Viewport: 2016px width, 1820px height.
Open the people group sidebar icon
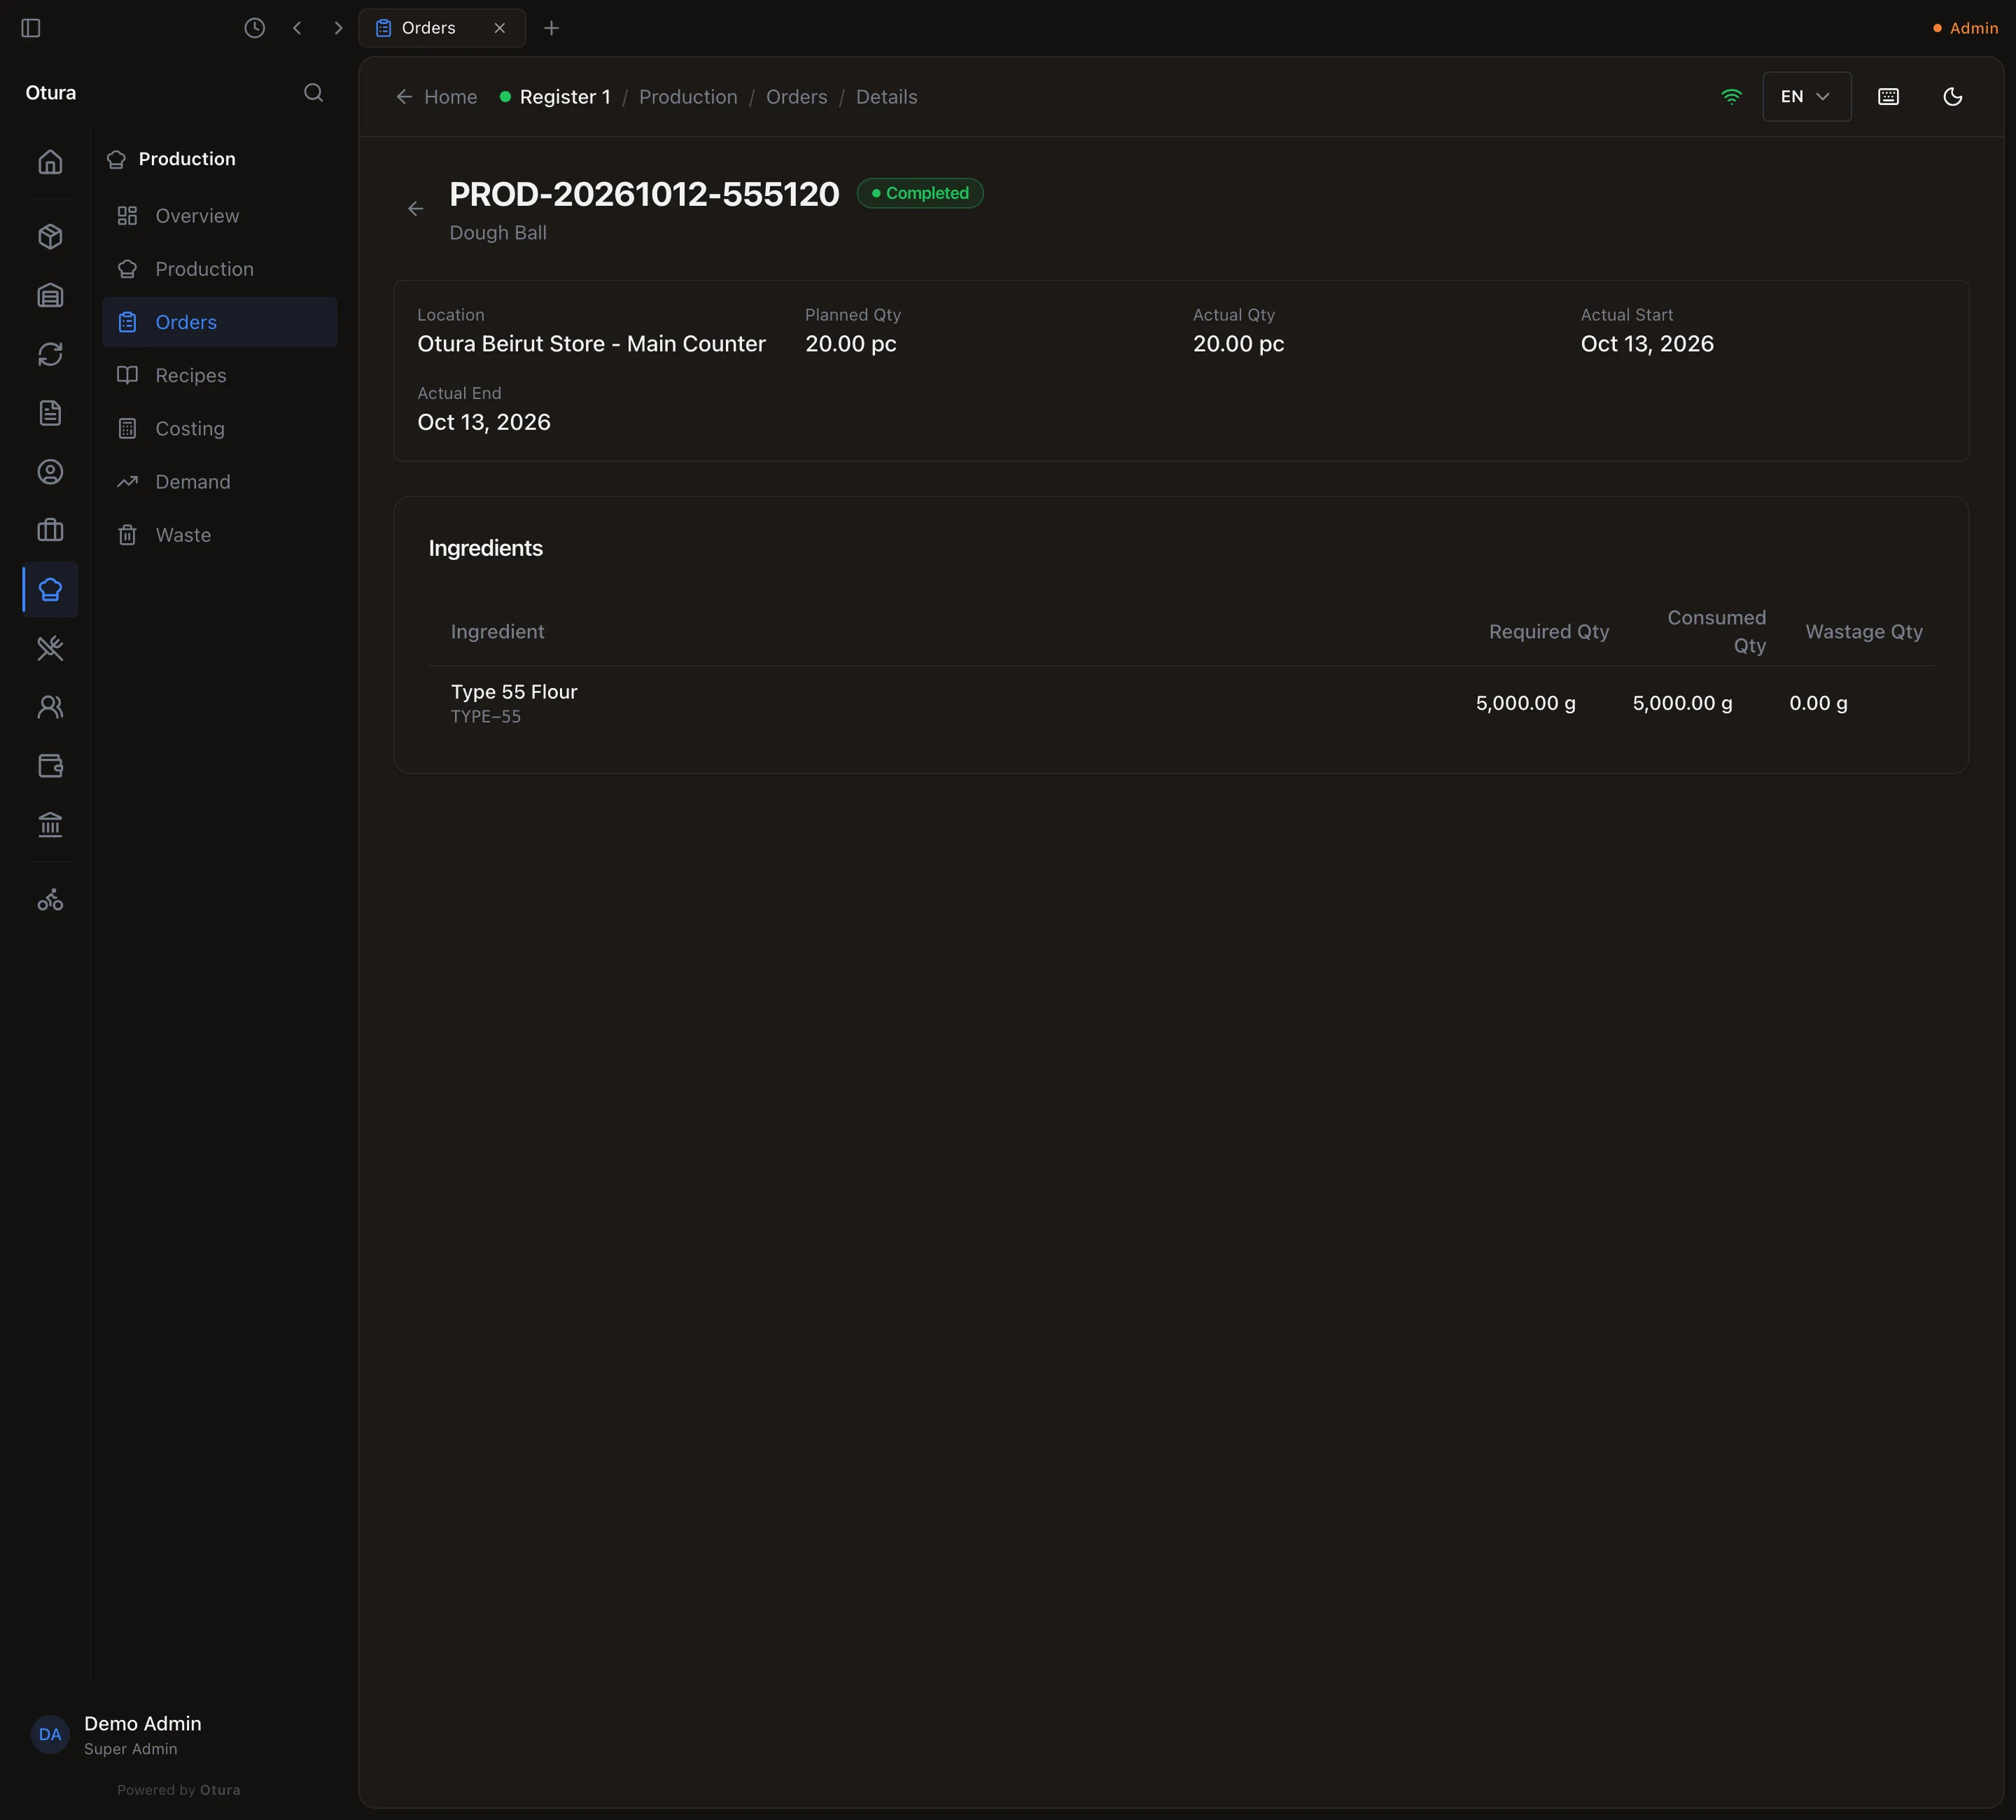click(50, 708)
